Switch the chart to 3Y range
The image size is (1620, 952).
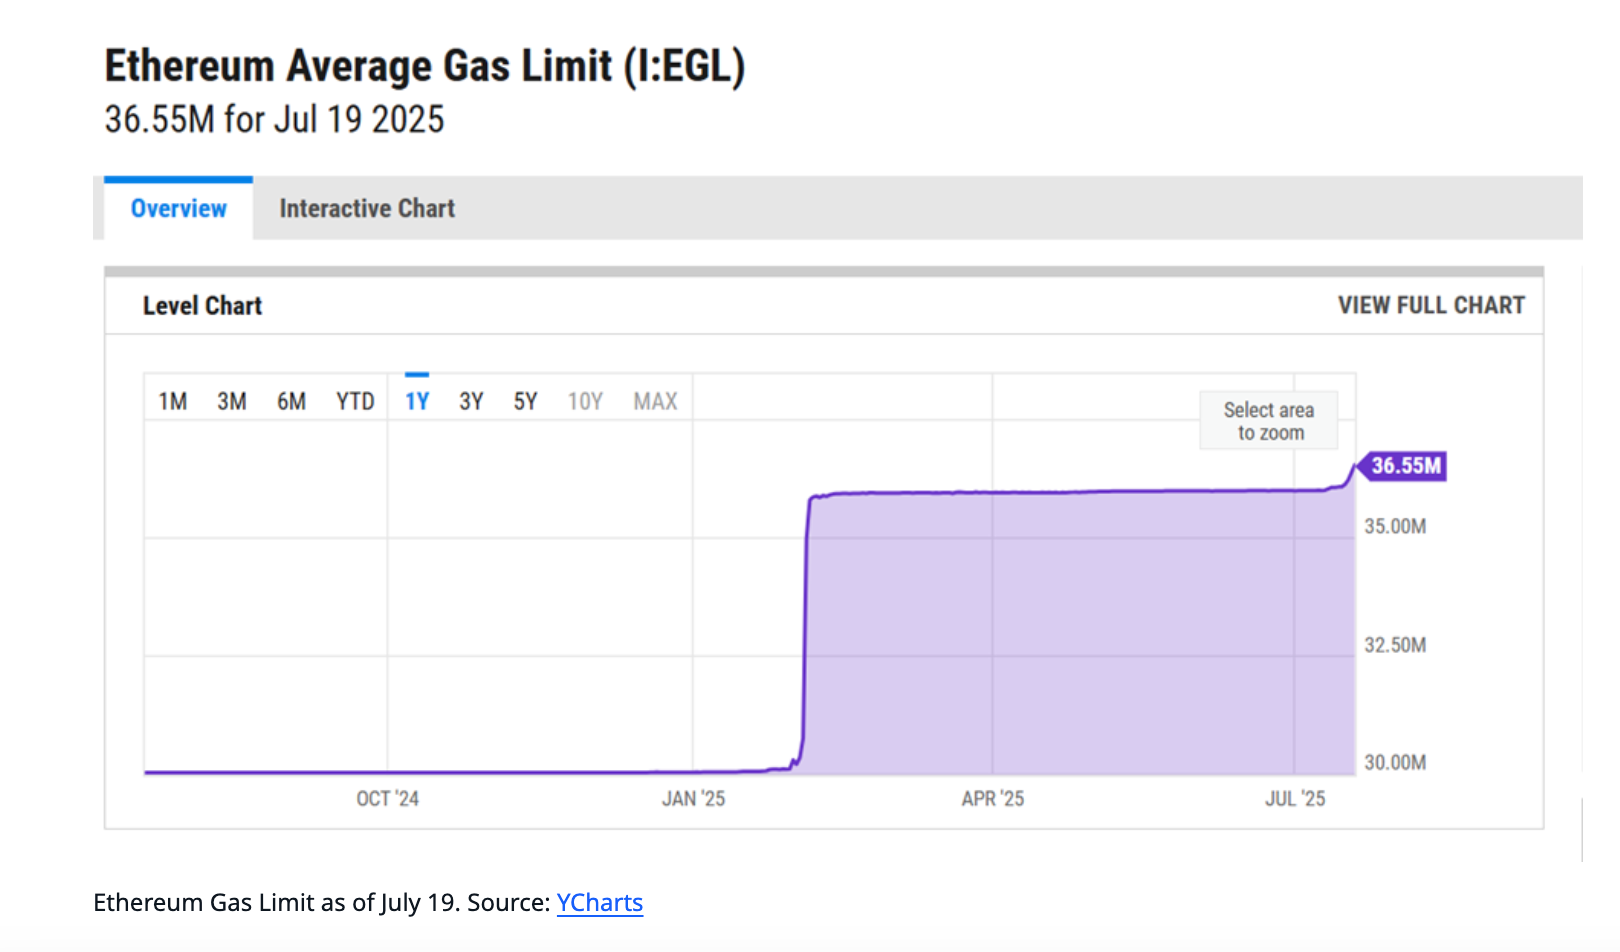point(471,402)
